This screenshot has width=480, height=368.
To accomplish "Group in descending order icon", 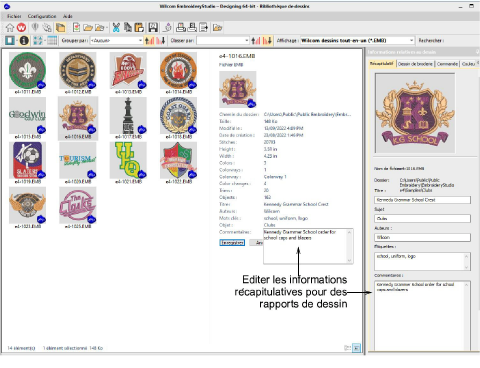I will point(161,40).
